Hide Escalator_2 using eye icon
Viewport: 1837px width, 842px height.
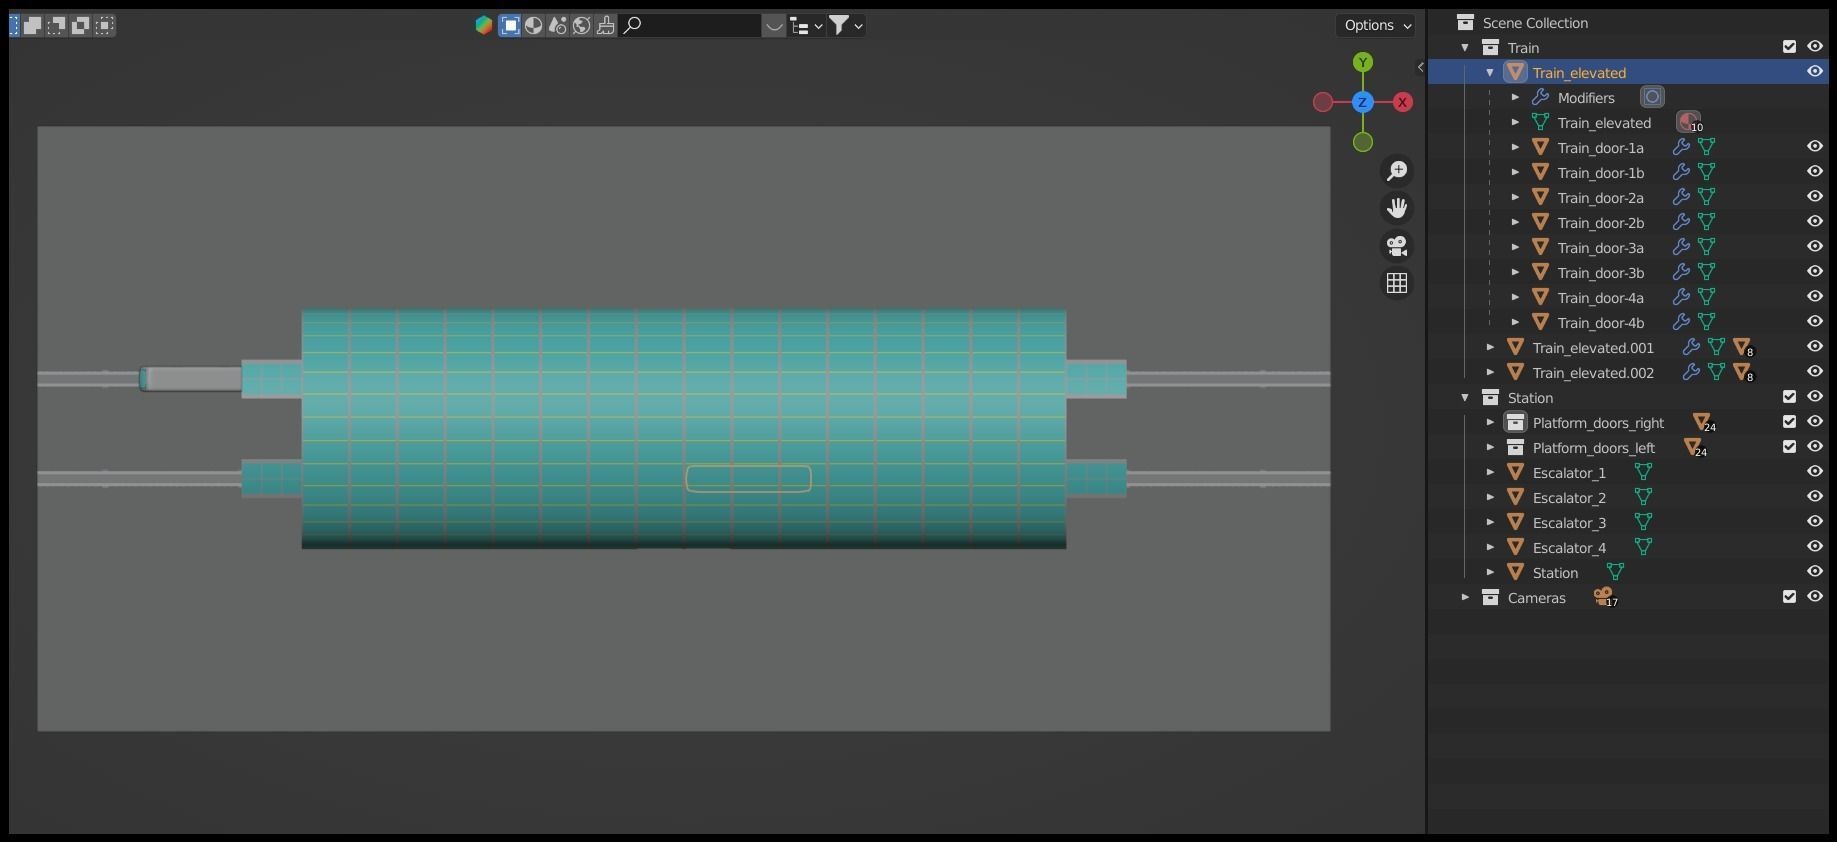point(1815,497)
